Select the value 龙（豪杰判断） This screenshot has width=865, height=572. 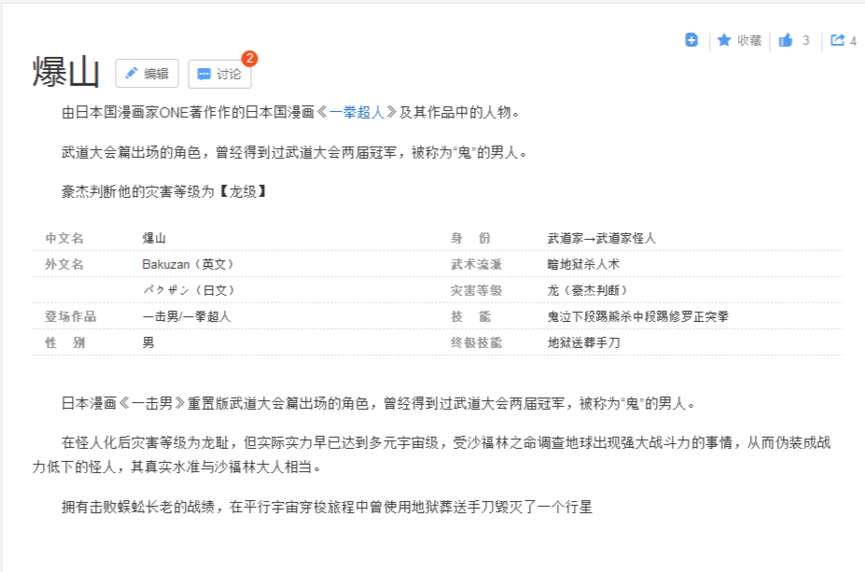click(588, 290)
